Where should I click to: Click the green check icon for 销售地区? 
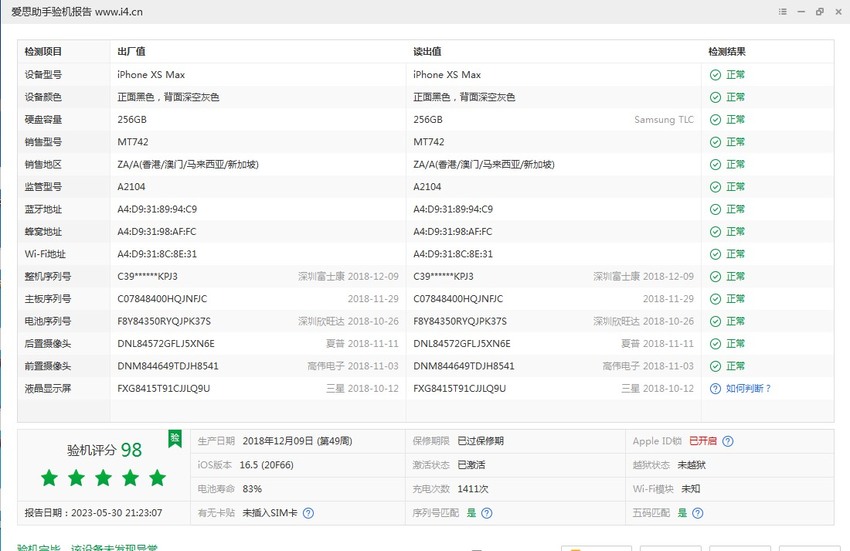[x=716, y=164]
